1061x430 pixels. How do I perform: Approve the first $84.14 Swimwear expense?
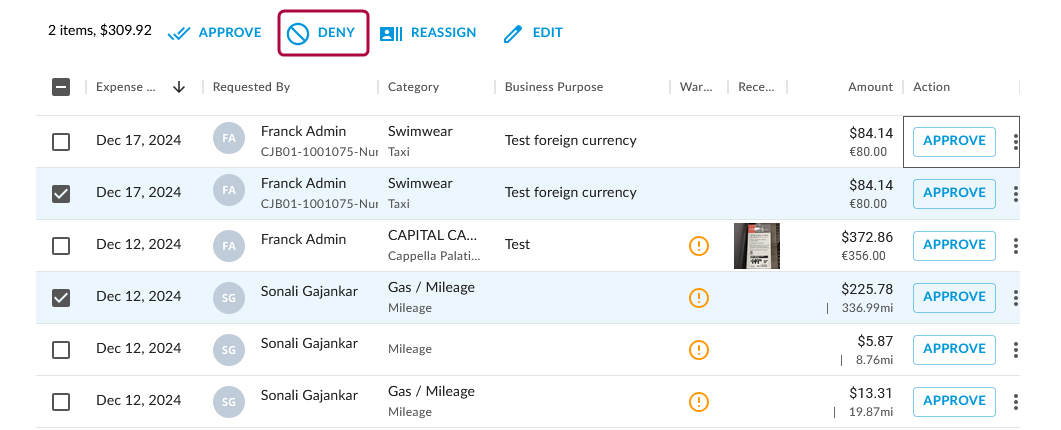[954, 141]
